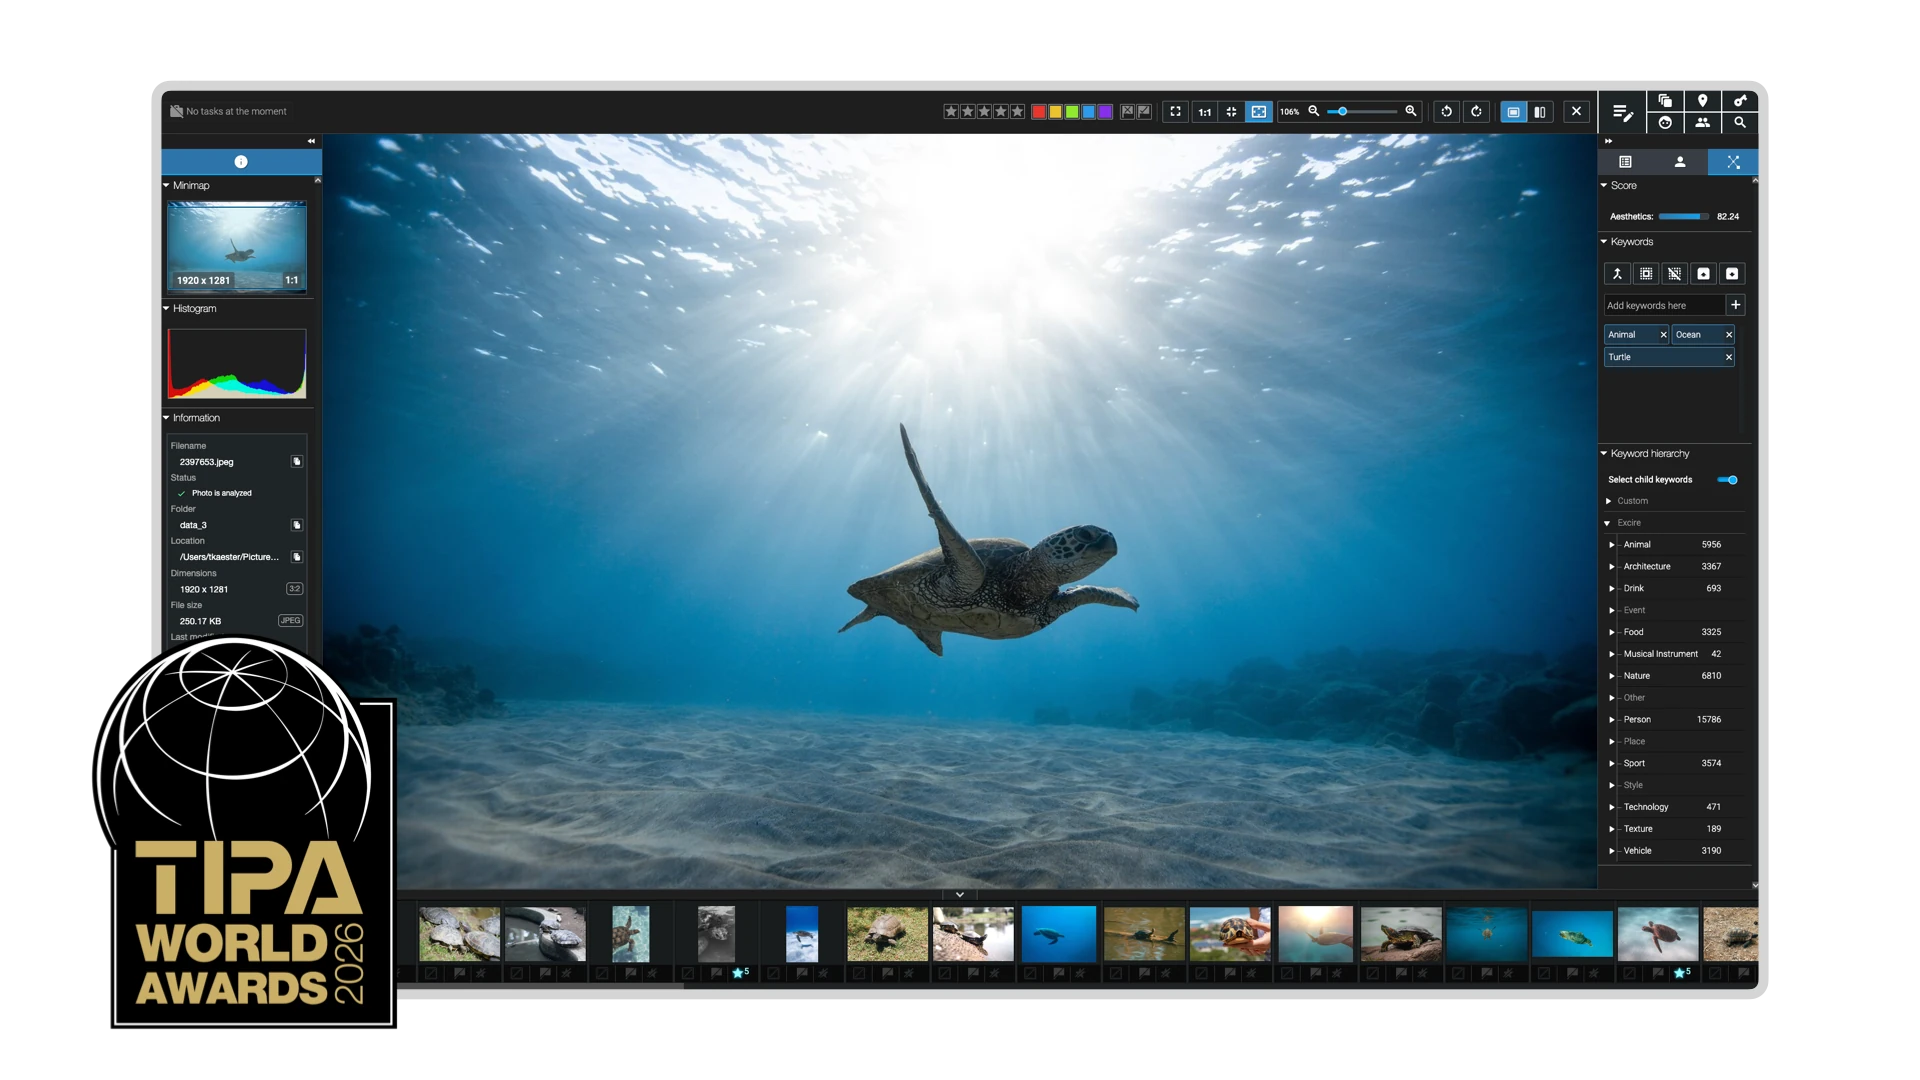The width and height of the screenshot is (1920, 1080).
Task: Expand the Animal keyword category
Action: (1611, 545)
